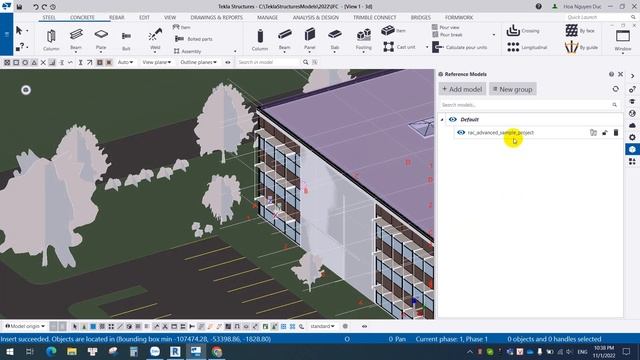Click the Windows Start button
Image resolution: width=640 pixels, height=360 pixels.
[x=9, y=351]
